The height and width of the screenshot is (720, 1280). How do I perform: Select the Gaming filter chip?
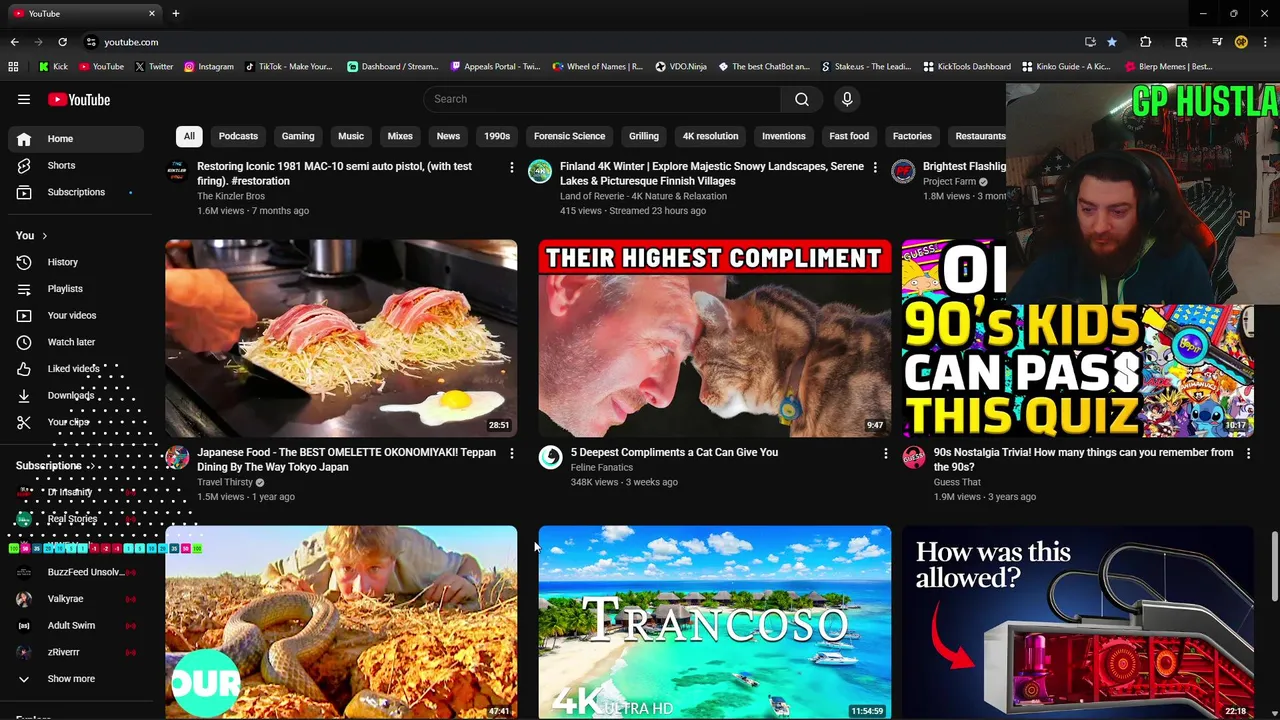click(x=298, y=136)
